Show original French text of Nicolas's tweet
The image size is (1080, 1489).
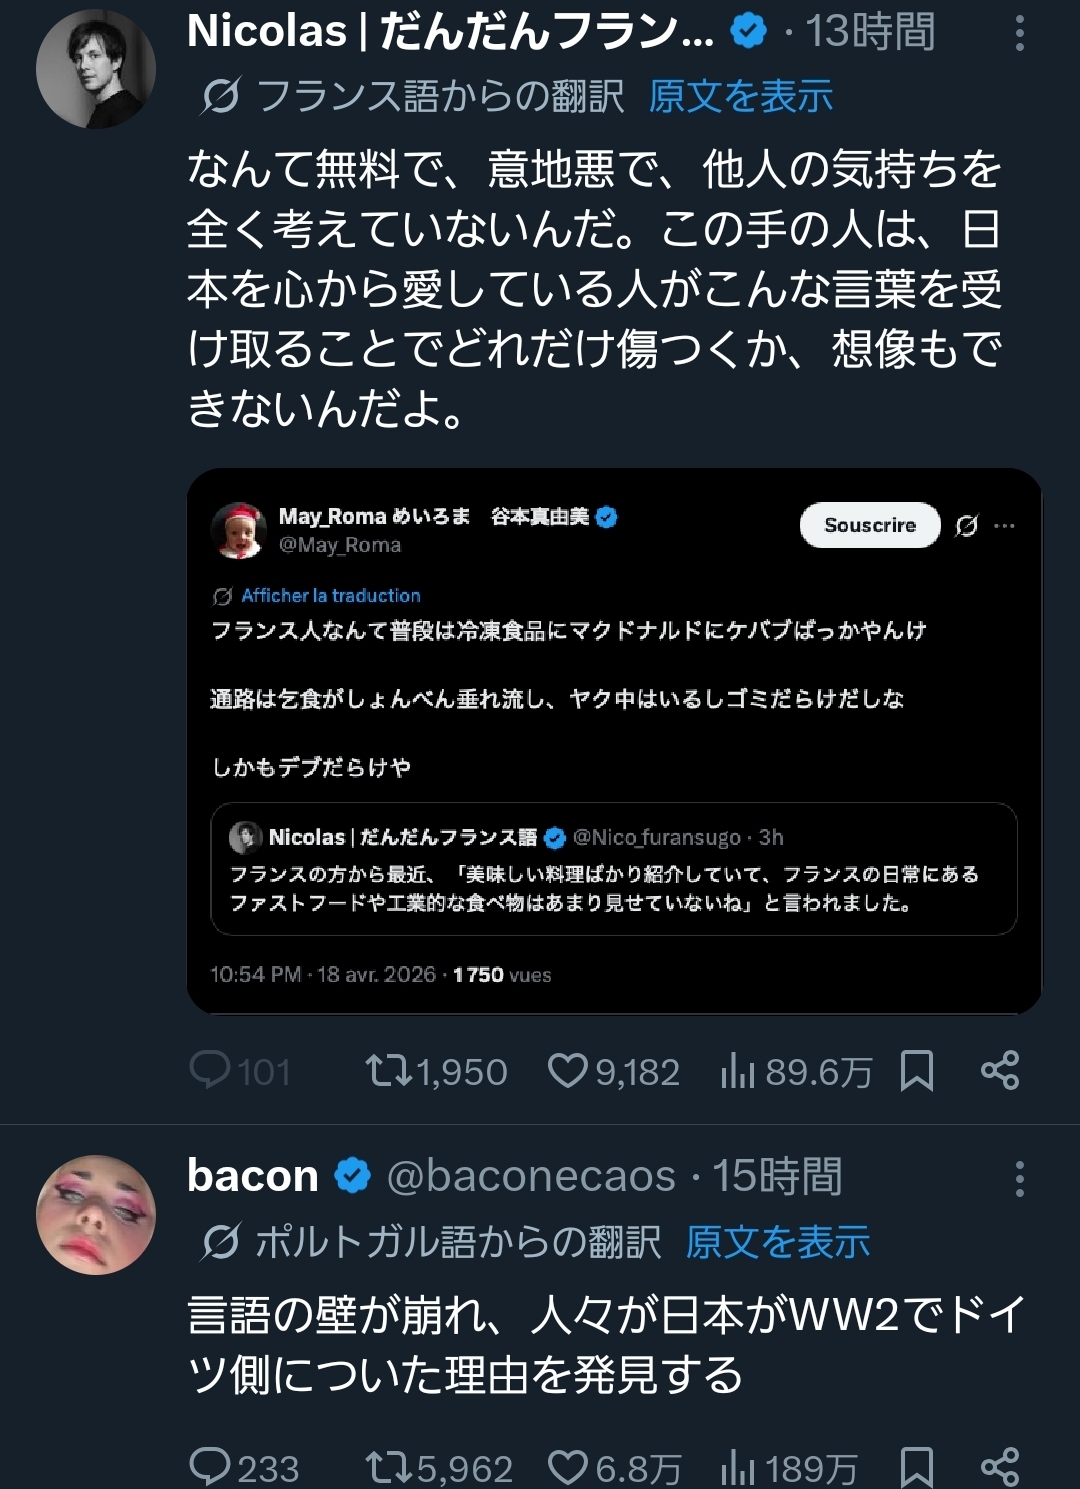pos(741,97)
